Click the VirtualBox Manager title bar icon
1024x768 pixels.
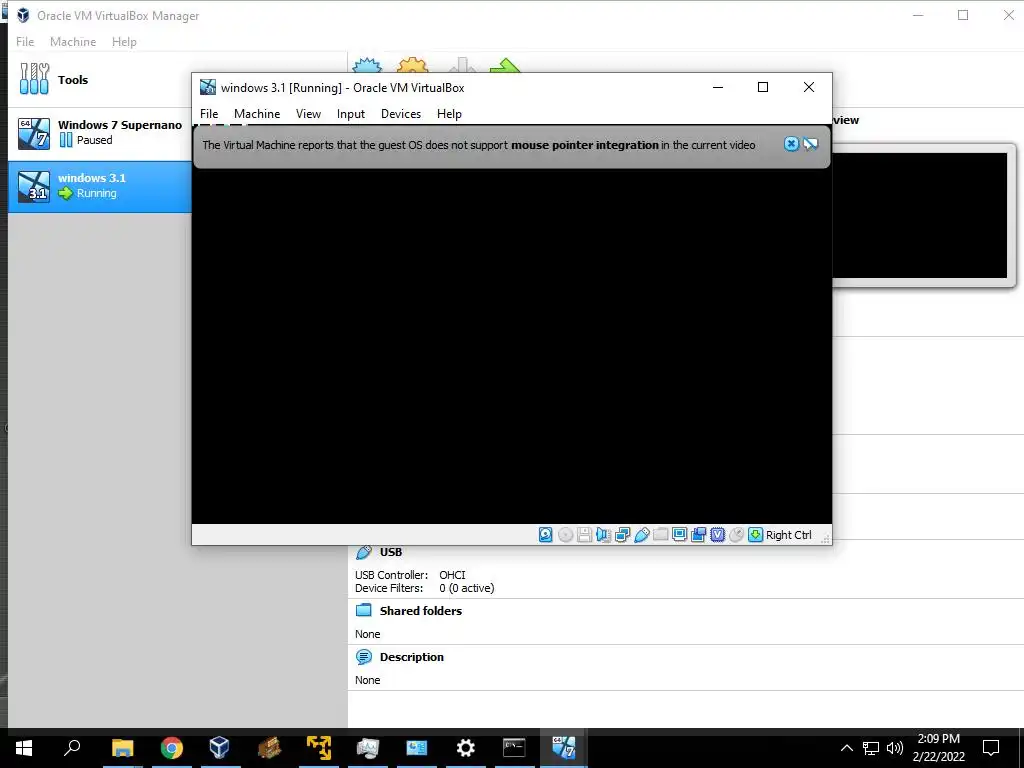(24, 15)
